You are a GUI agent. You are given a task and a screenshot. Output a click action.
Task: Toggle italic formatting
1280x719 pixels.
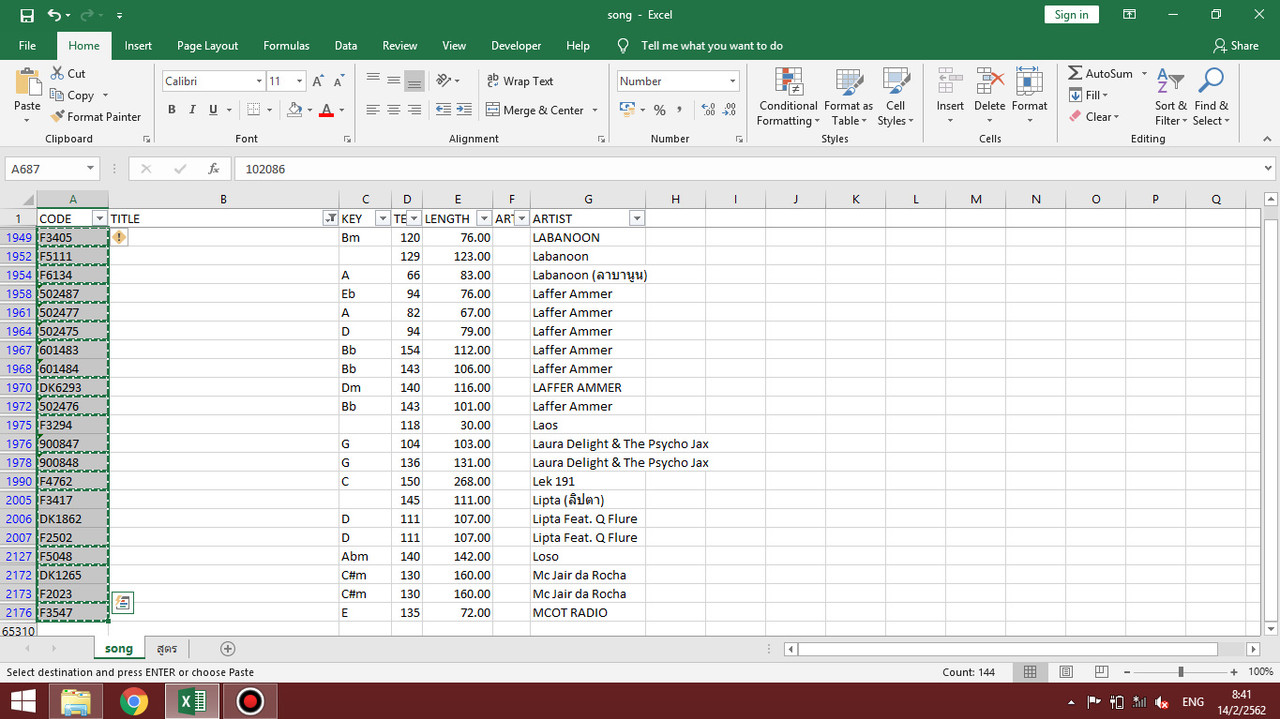pos(193,110)
